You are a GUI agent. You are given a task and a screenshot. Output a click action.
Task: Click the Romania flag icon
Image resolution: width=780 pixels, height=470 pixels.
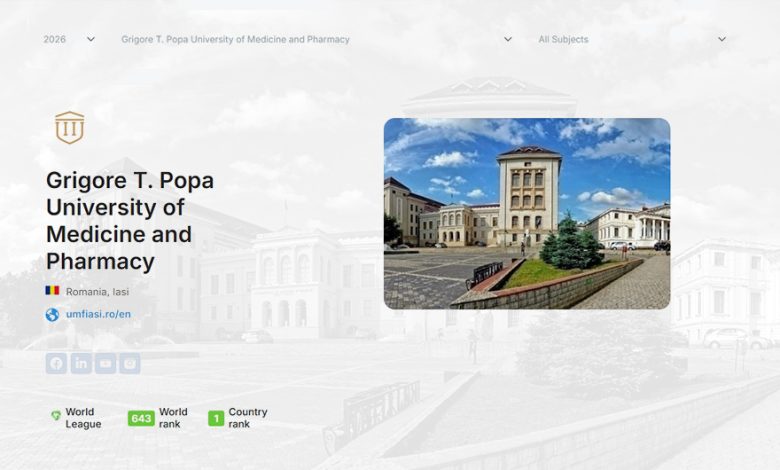click(52, 290)
